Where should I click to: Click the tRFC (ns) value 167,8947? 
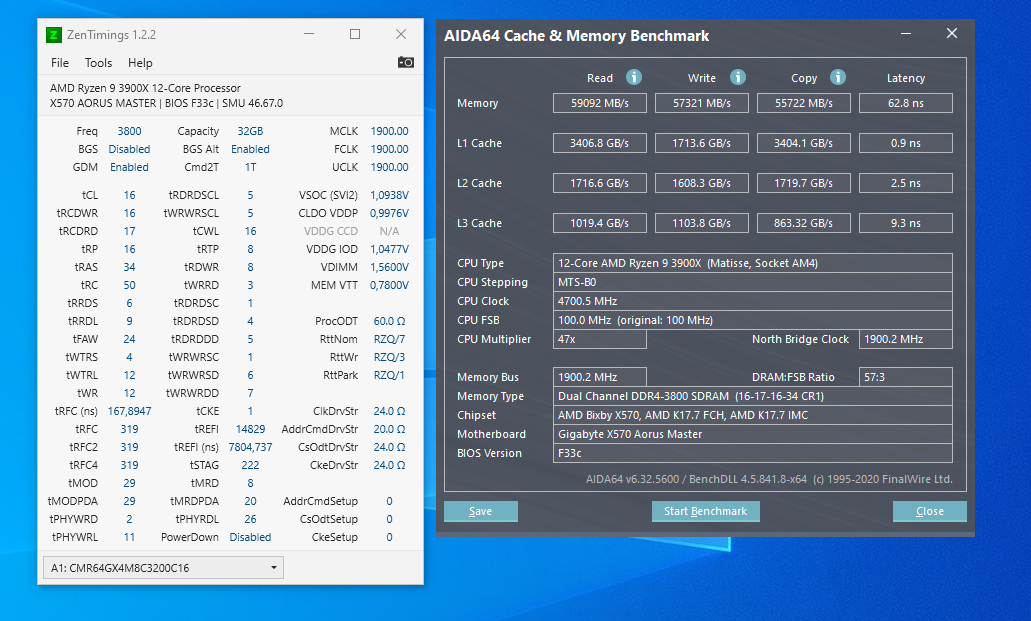click(130, 411)
